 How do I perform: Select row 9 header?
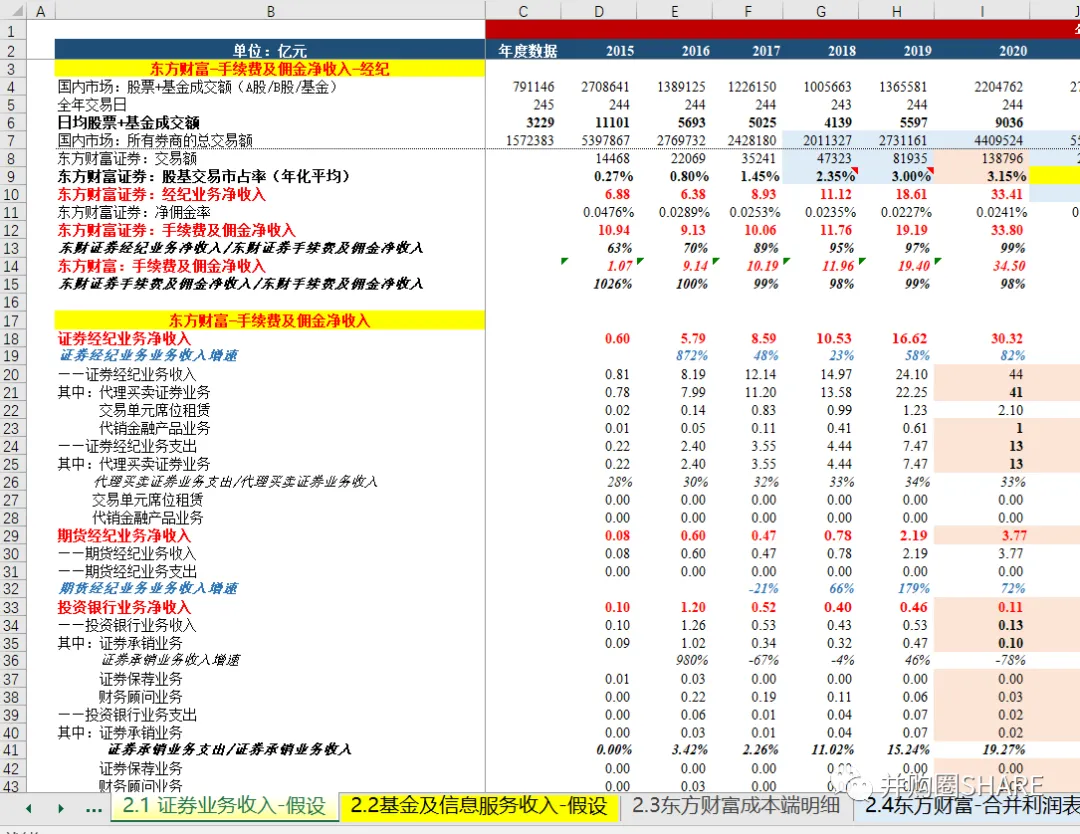pyautogui.click(x=11, y=176)
